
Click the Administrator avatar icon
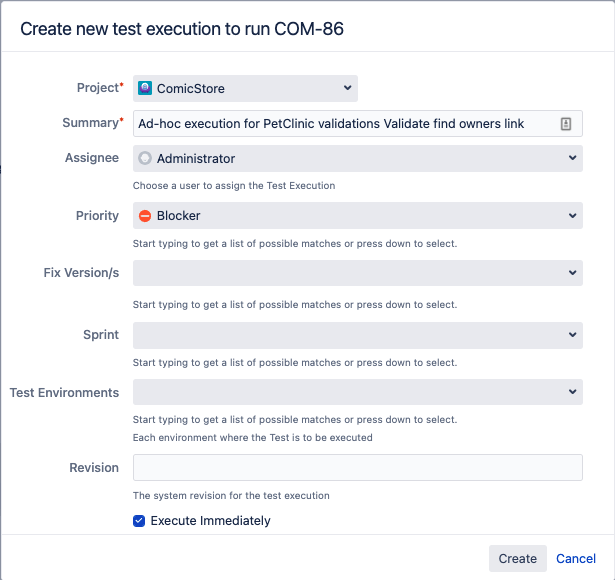tap(145, 158)
